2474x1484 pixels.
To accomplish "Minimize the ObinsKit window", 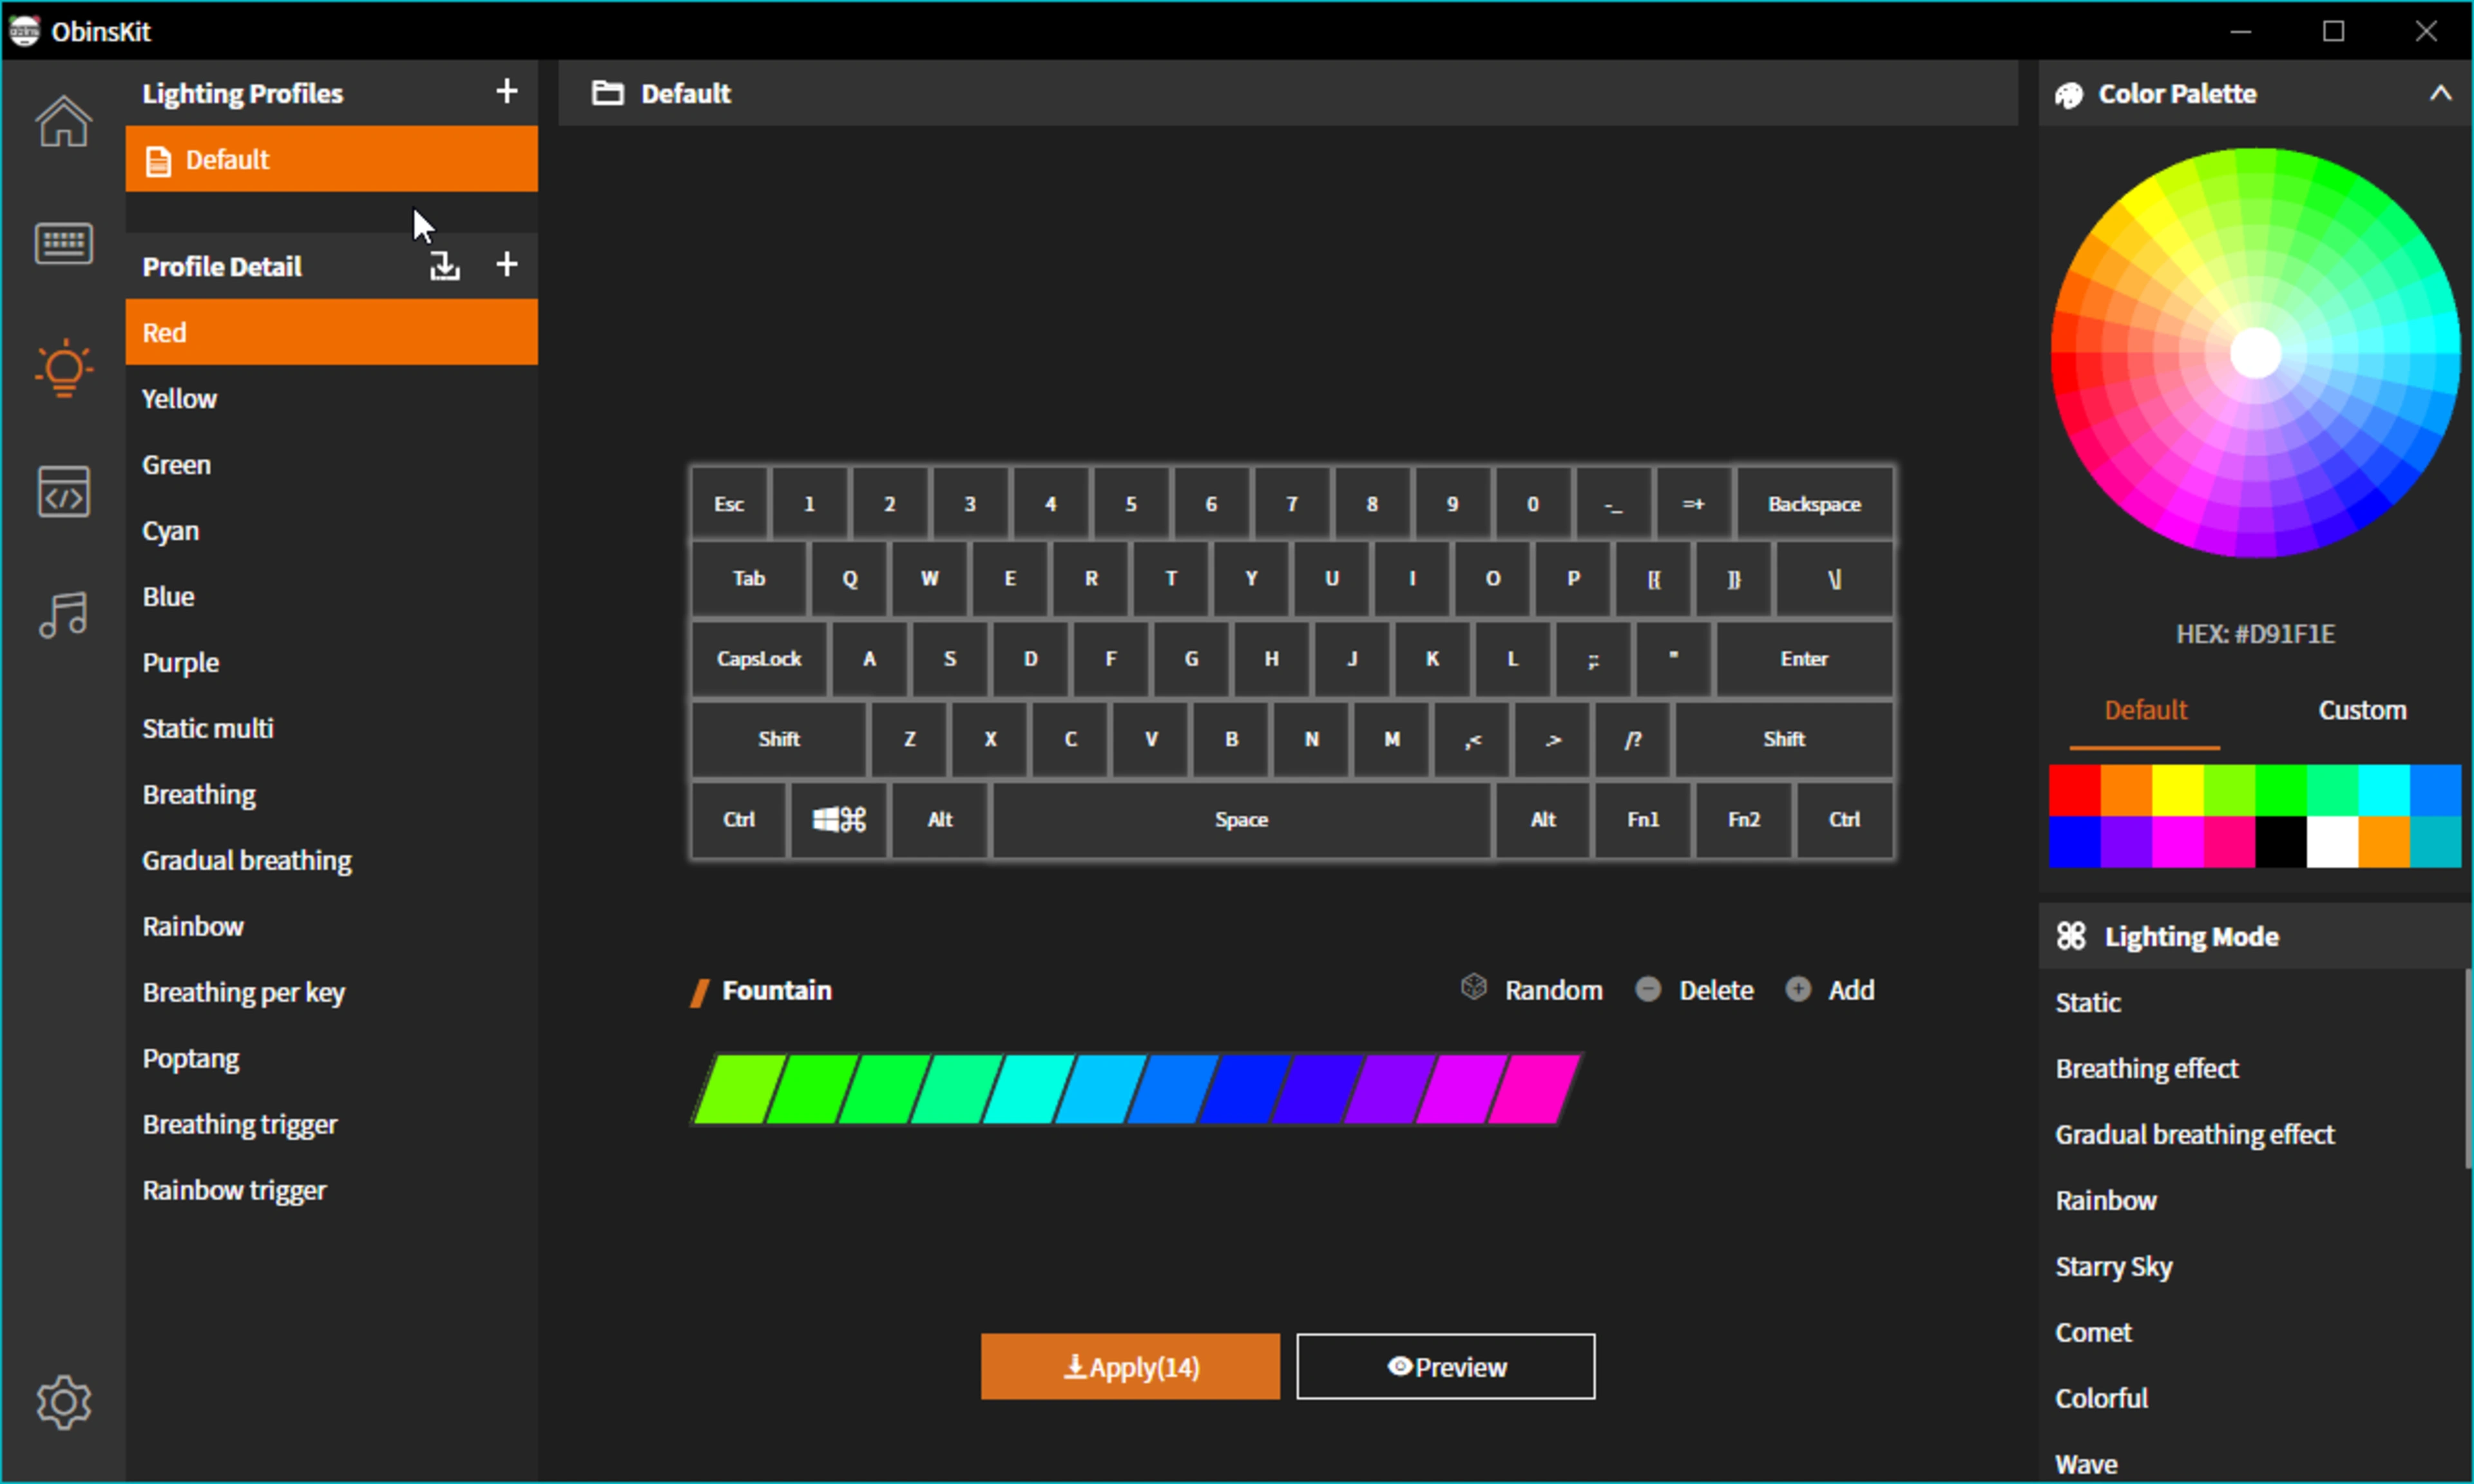I will pyautogui.click(x=2241, y=31).
